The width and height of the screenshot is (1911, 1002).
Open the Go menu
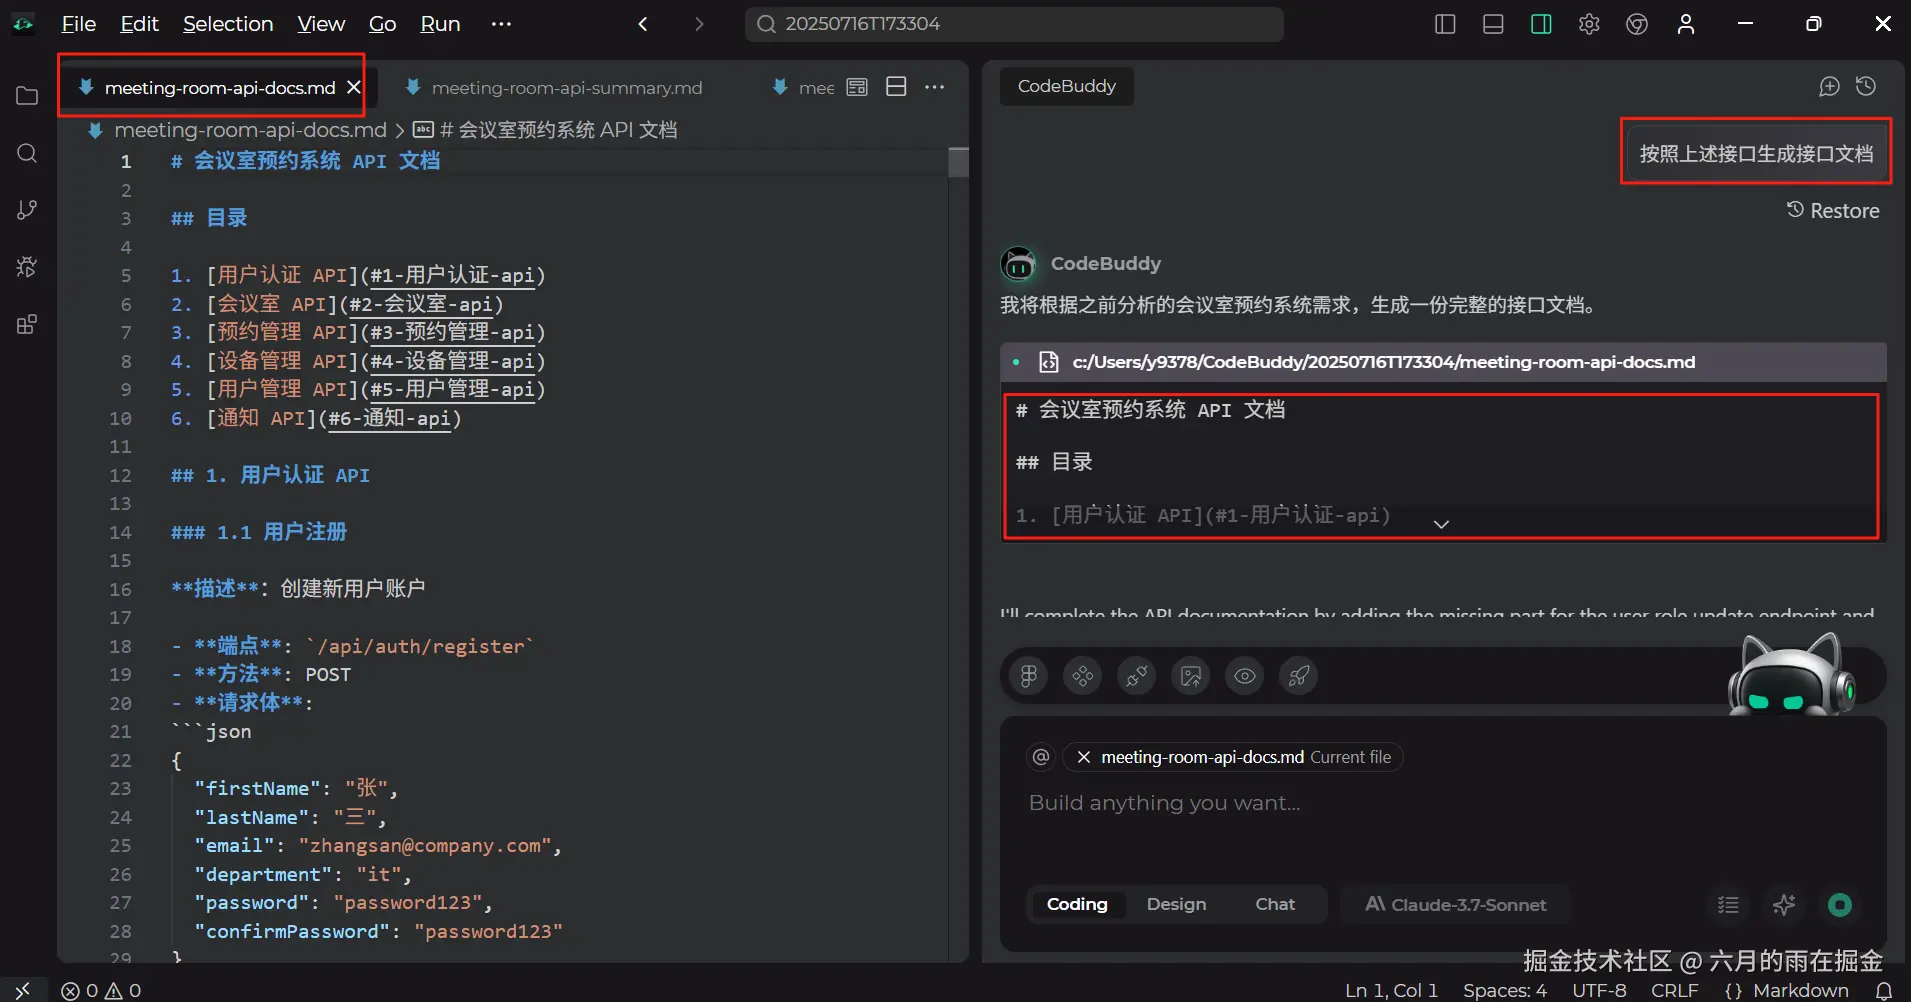[382, 24]
